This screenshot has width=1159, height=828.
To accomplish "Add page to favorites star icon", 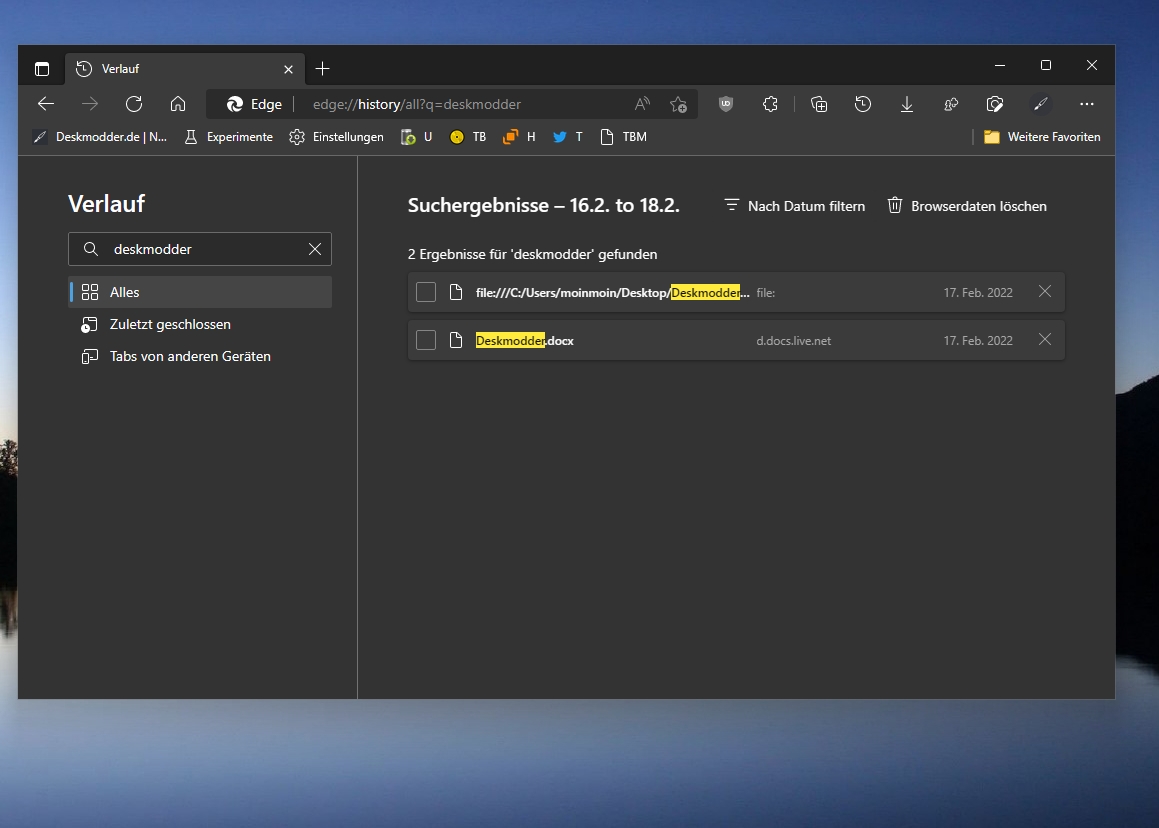I will [678, 104].
